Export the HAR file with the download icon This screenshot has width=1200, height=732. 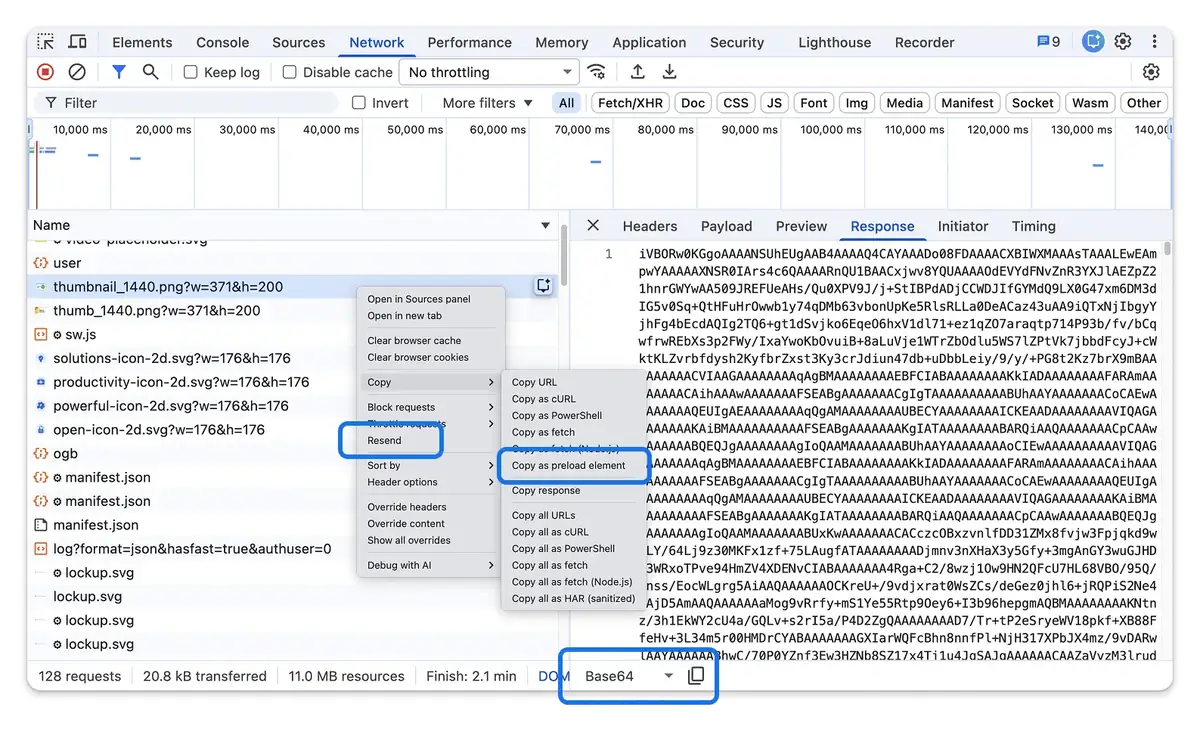pos(669,72)
